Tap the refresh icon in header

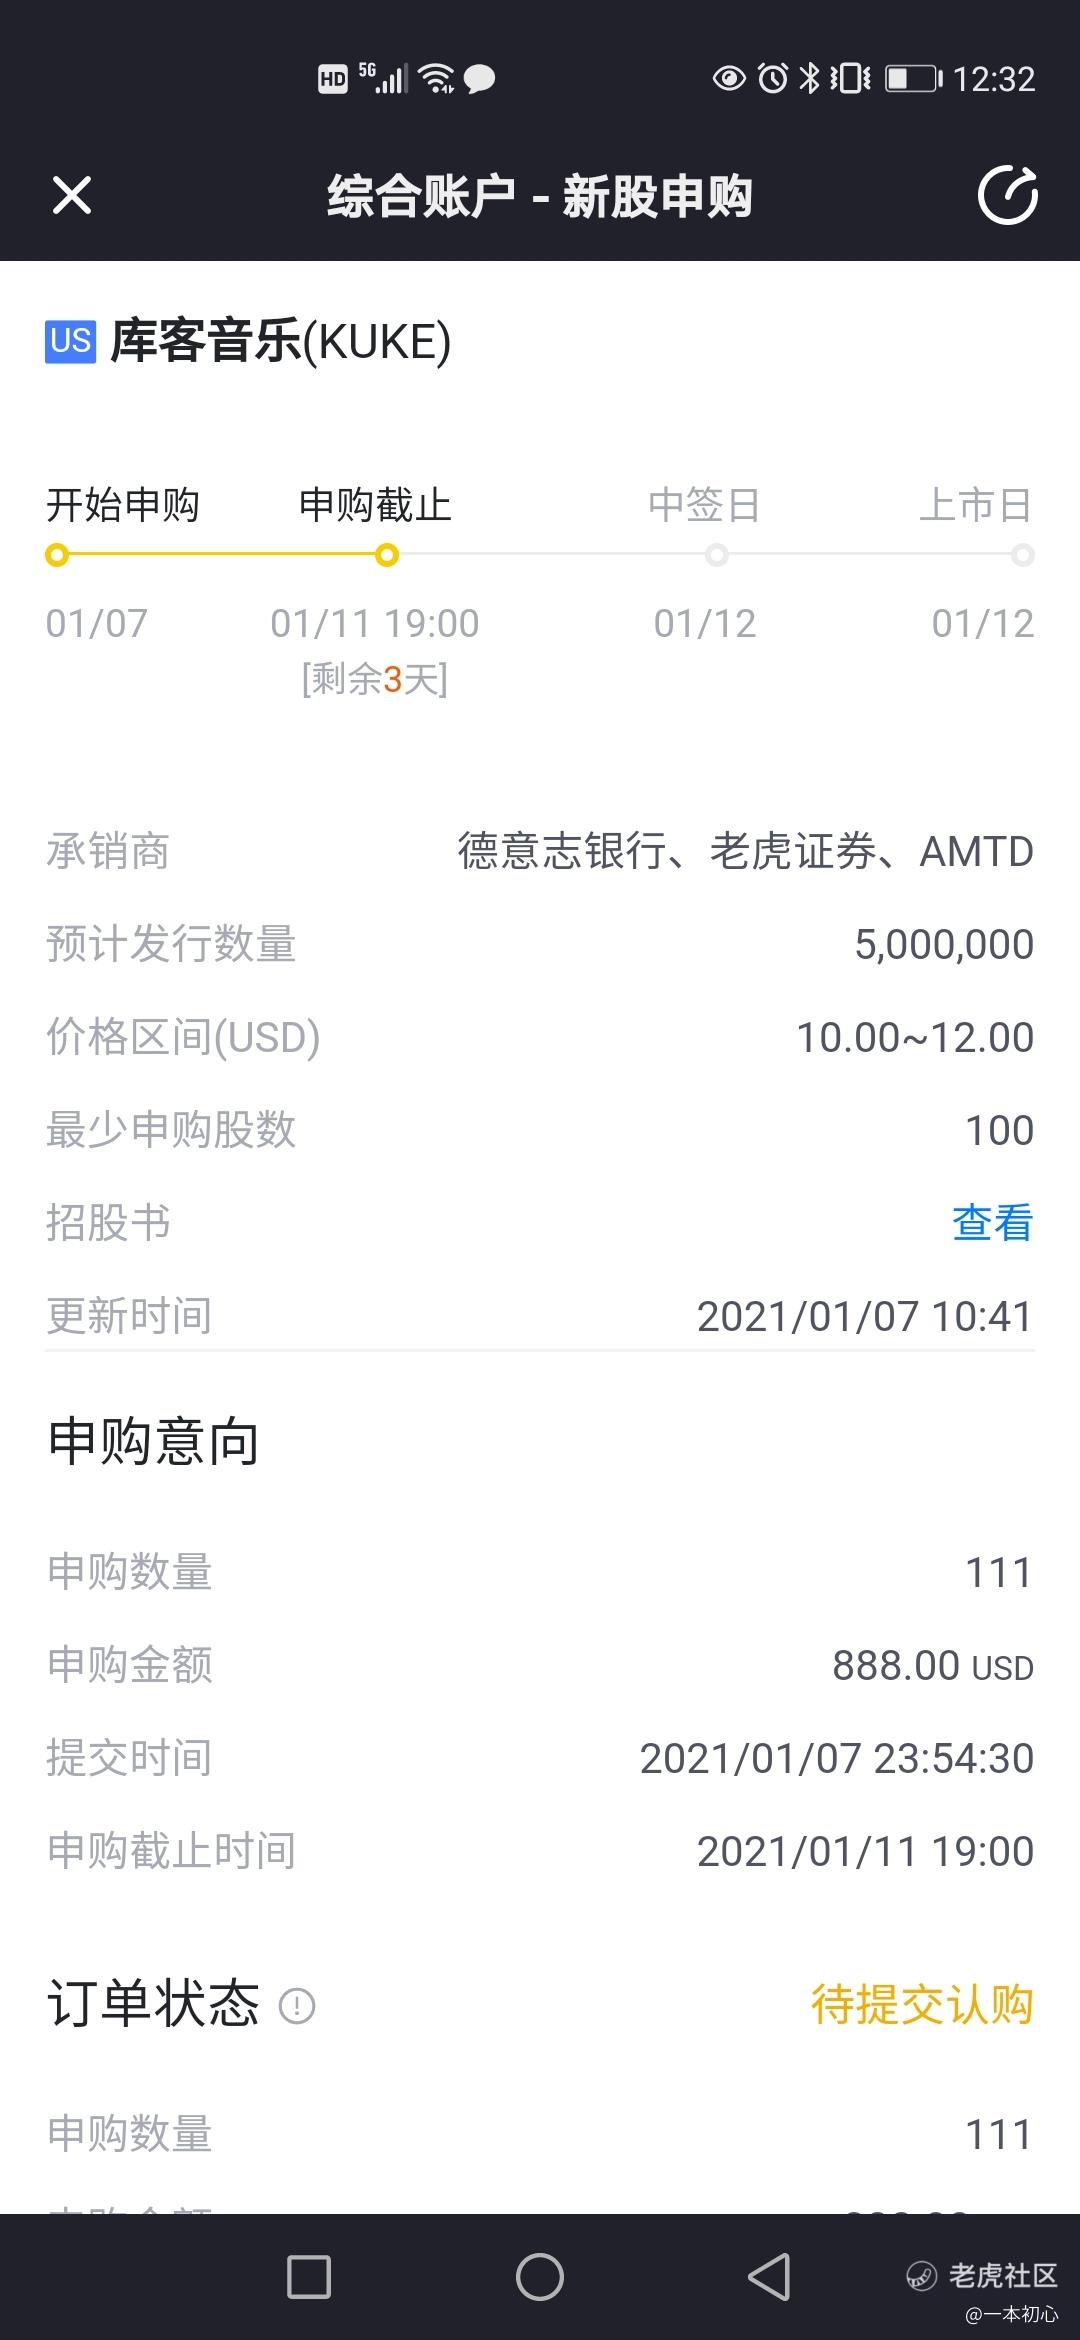1007,195
